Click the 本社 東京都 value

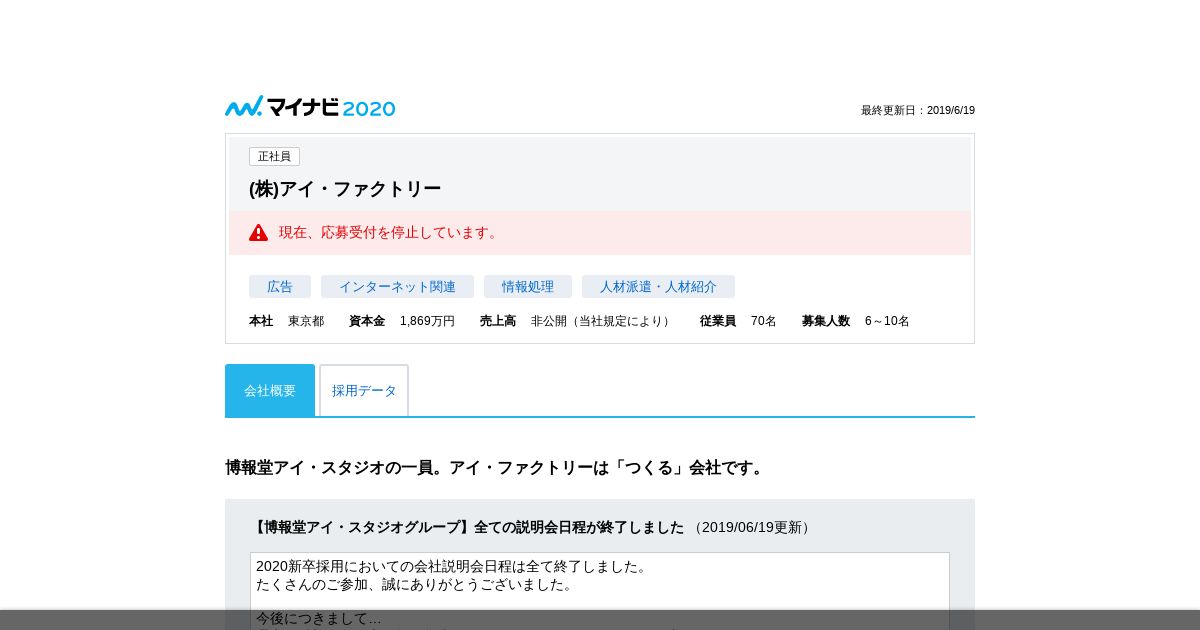tap(306, 321)
